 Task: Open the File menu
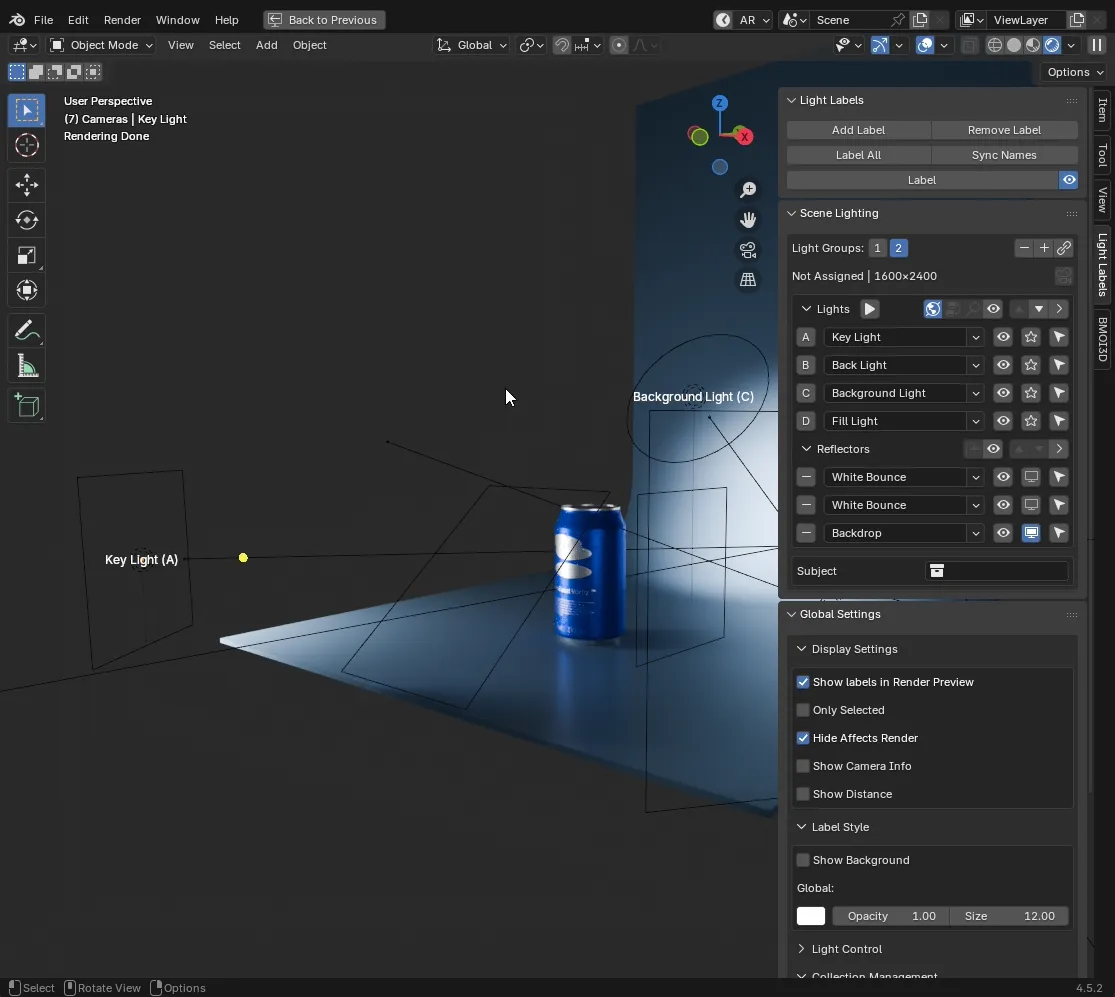tap(43, 20)
